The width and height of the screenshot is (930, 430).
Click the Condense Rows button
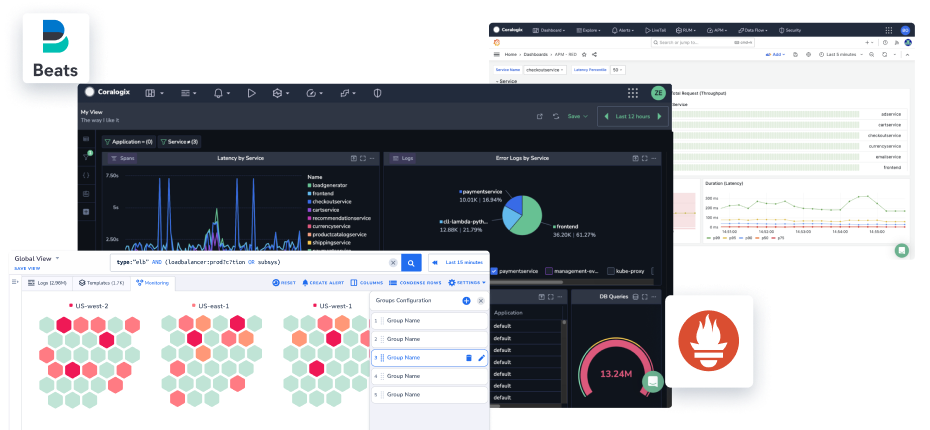(415, 283)
